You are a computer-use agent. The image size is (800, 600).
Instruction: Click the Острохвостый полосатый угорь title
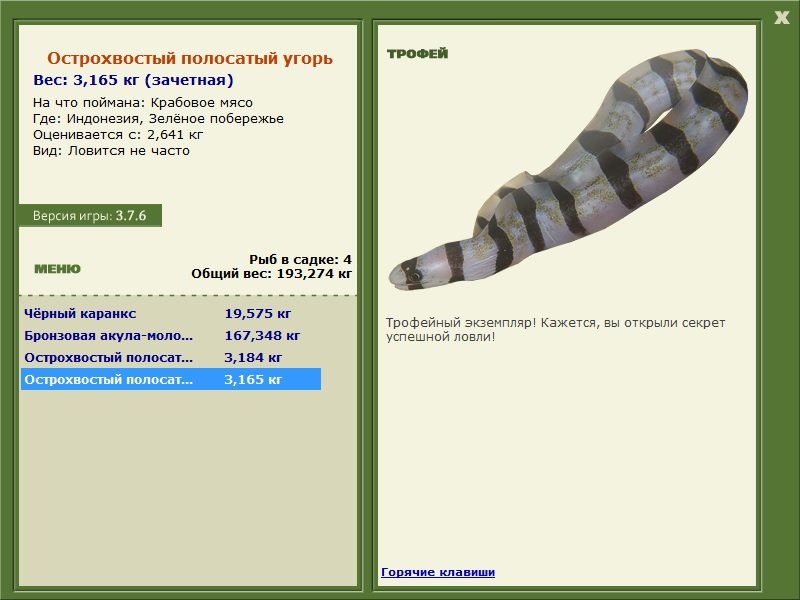pyautogui.click(x=190, y=58)
